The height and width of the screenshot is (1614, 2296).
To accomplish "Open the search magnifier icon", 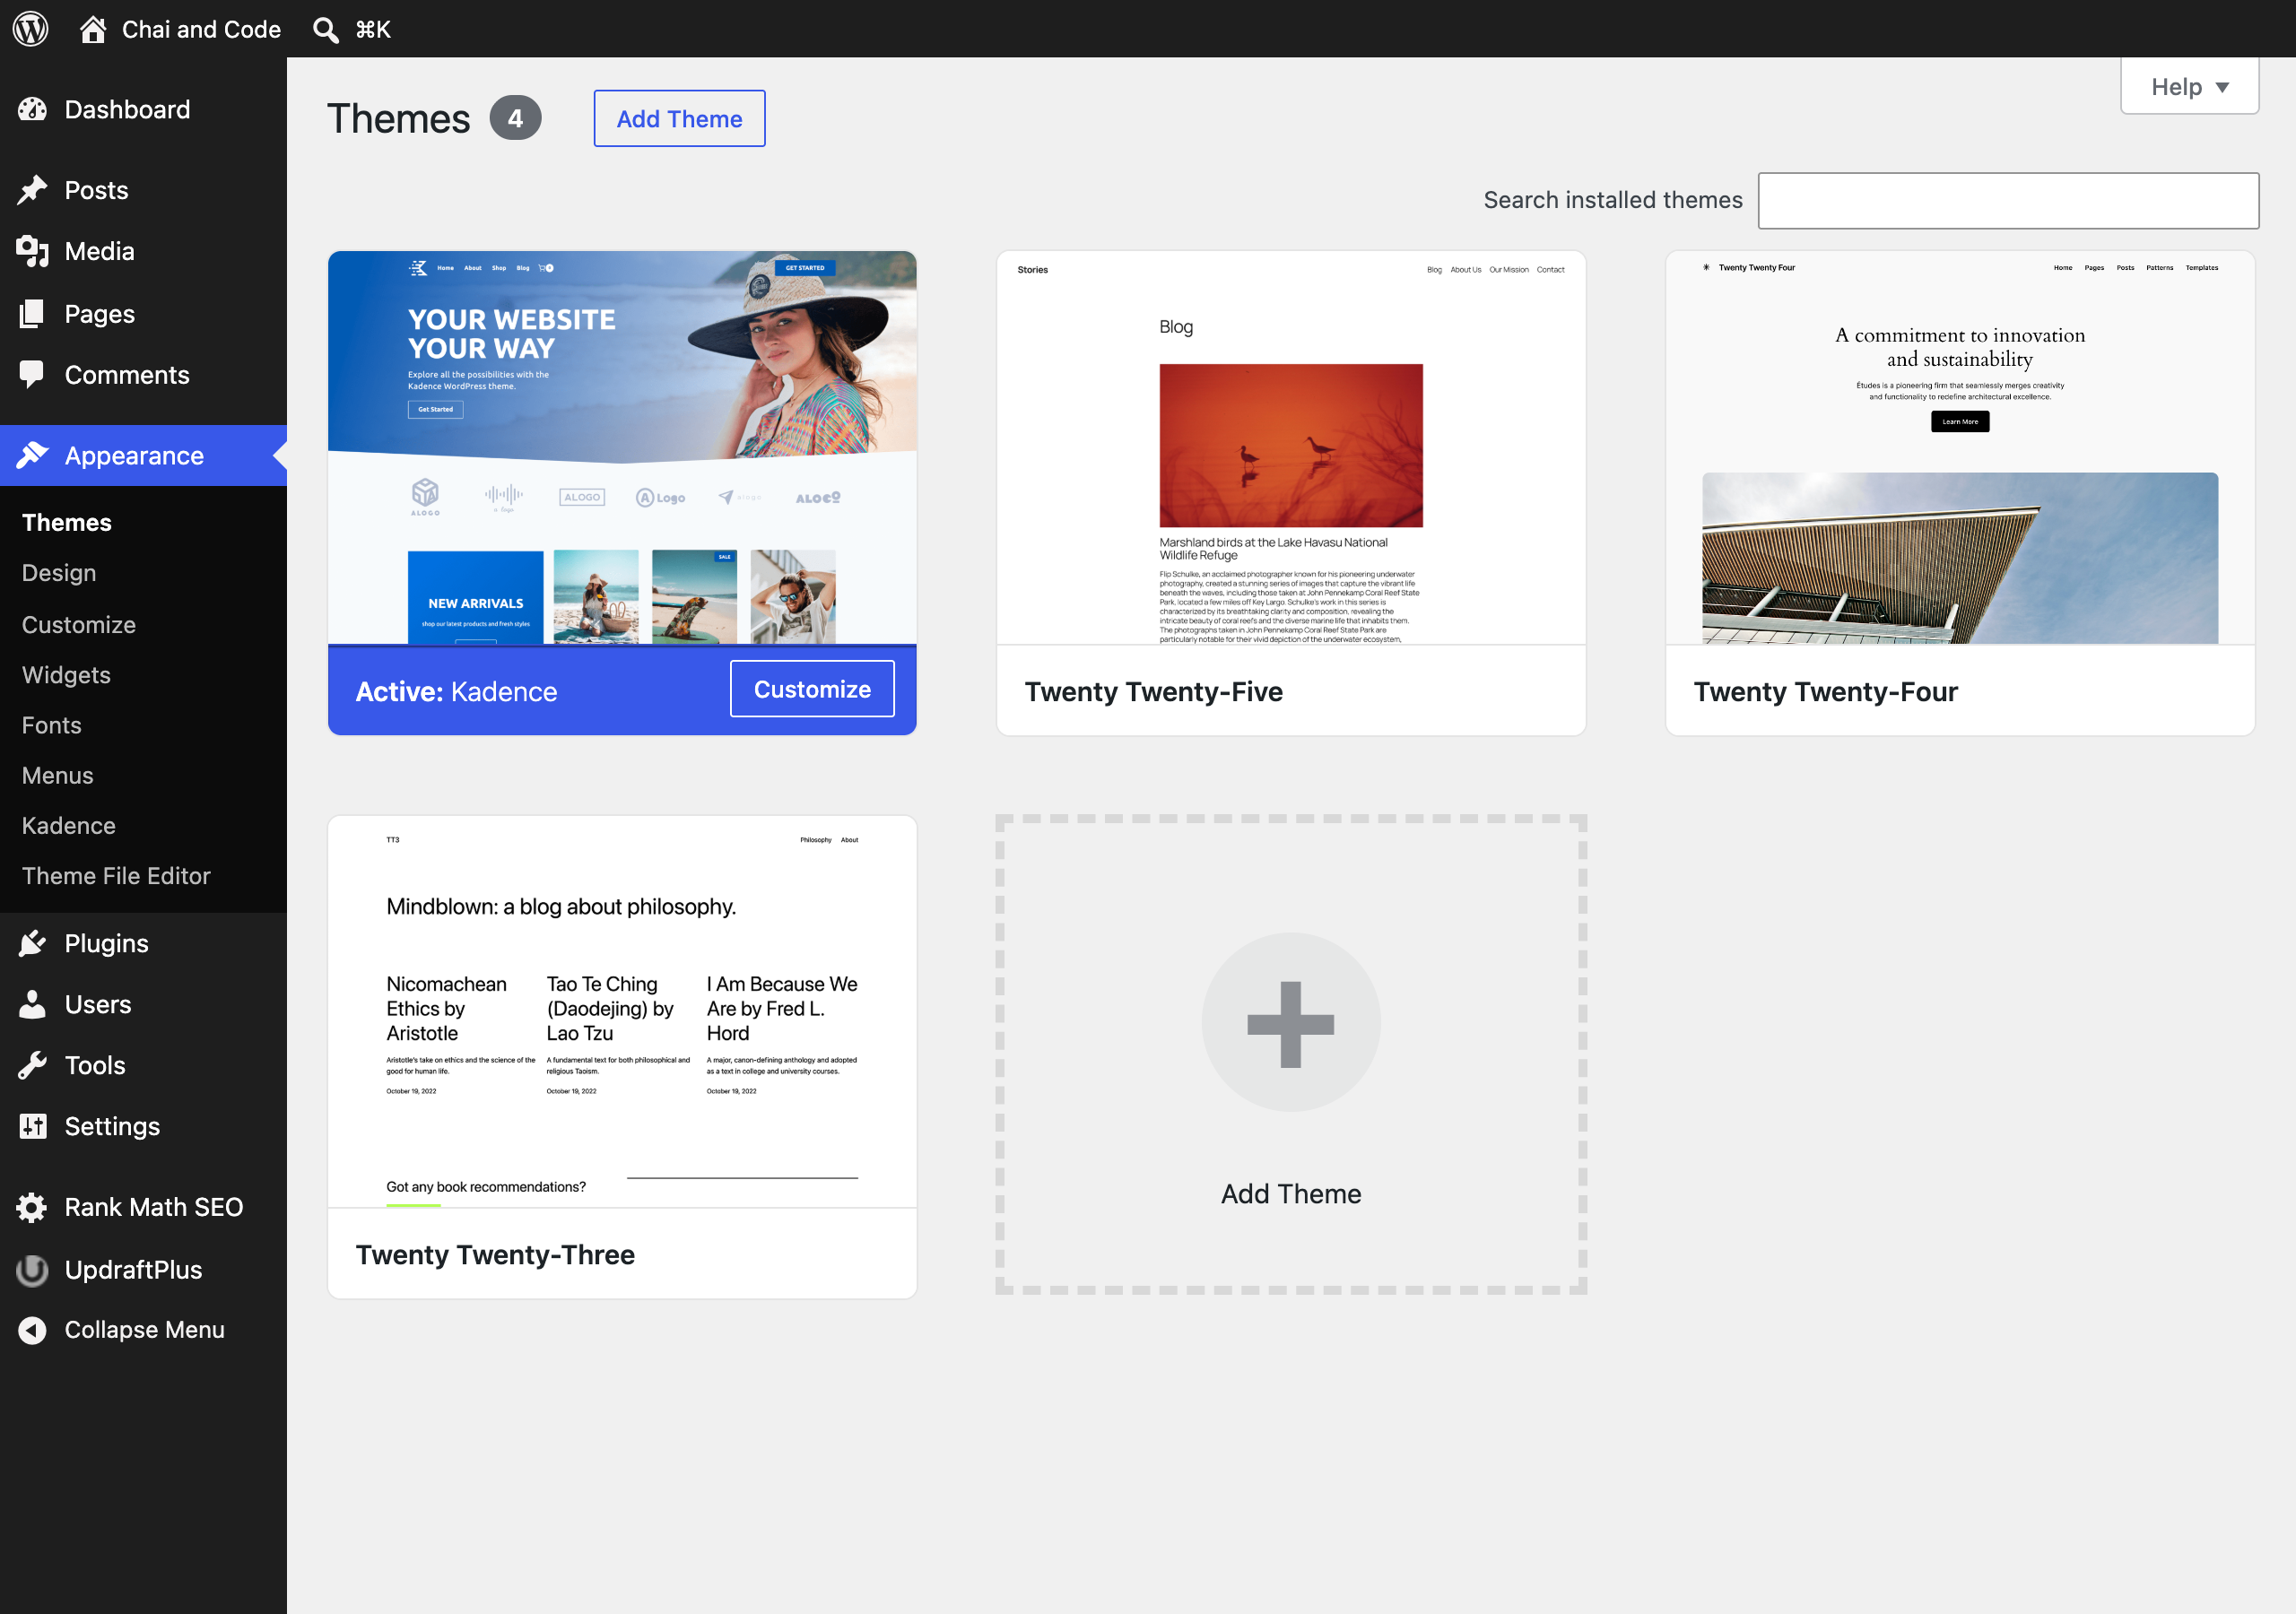I will (325, 29).
